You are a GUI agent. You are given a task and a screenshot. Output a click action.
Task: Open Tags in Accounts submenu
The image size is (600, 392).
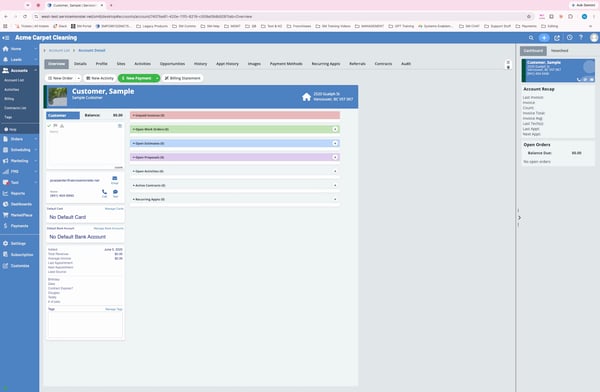pyautogui.click(x=8, y=117)
